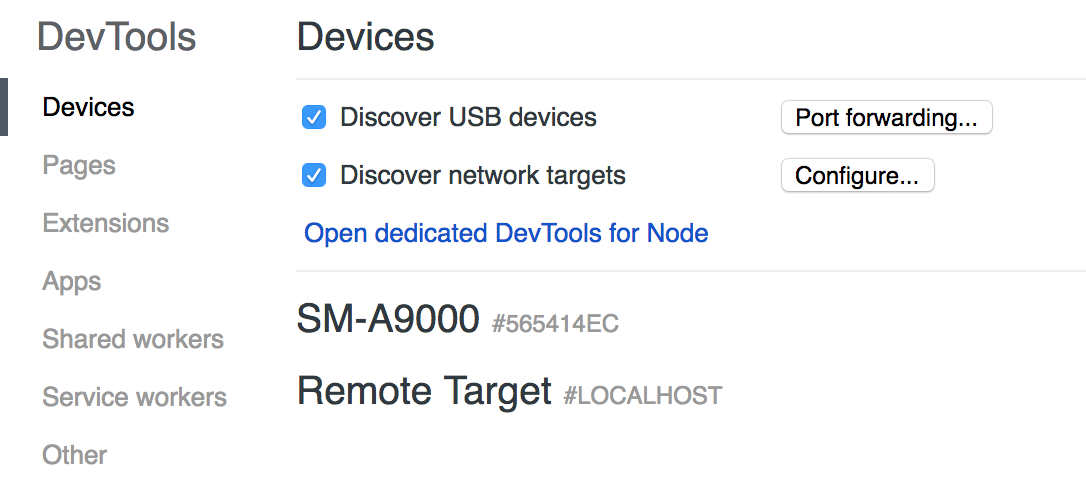The height and width of the screenshot is (504, 1086).
Task: Click the SM-A9000 device name
Action: click(388, 319)
